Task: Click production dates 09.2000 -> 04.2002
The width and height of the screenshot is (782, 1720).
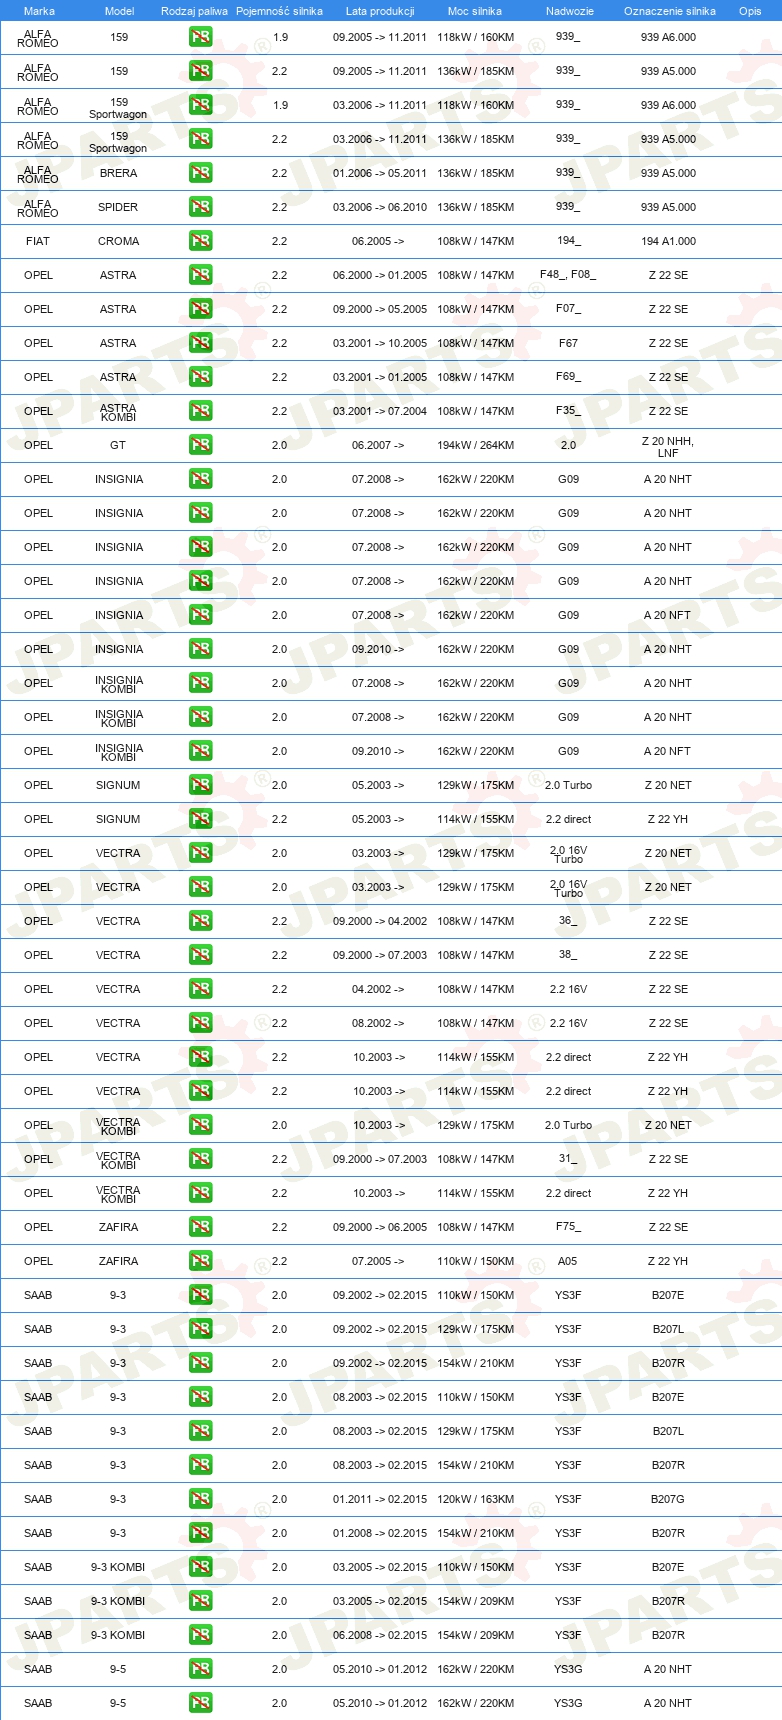Action: pos(380,921)
